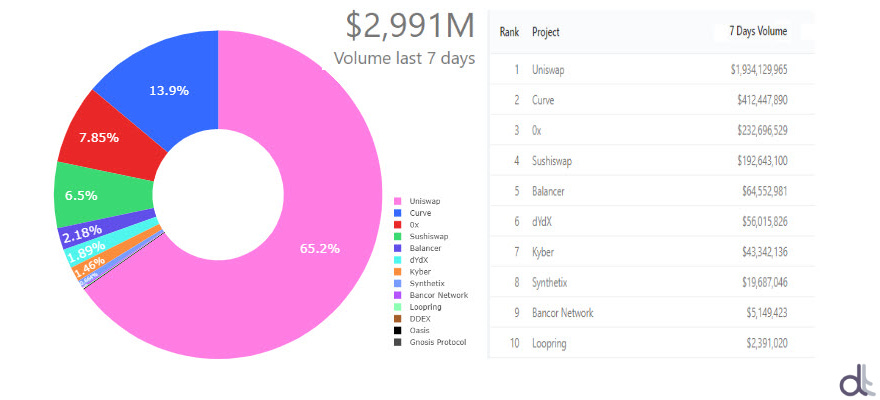880x400 pixels.
Task: Toggle the Balancer legend entry
Action: coord(419,248)
